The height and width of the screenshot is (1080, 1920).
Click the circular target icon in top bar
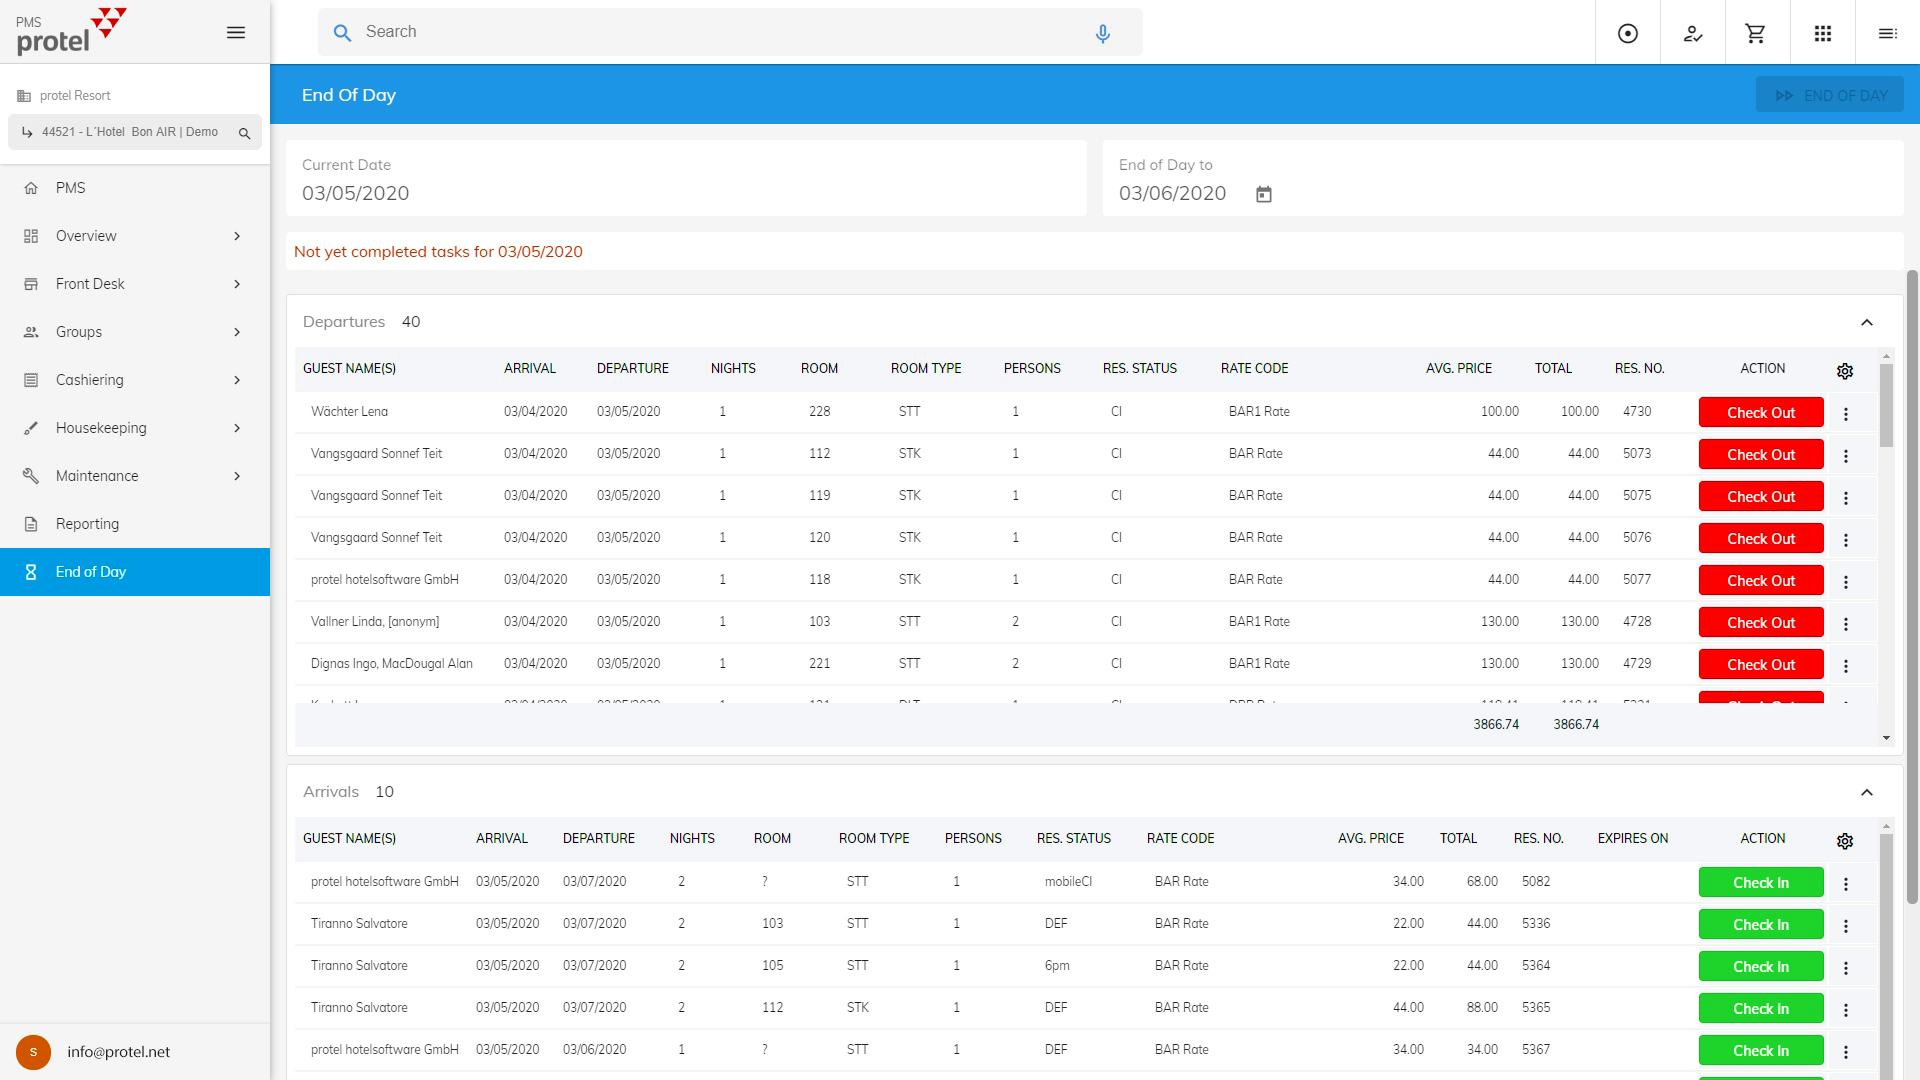click(x=1627, y=33)
